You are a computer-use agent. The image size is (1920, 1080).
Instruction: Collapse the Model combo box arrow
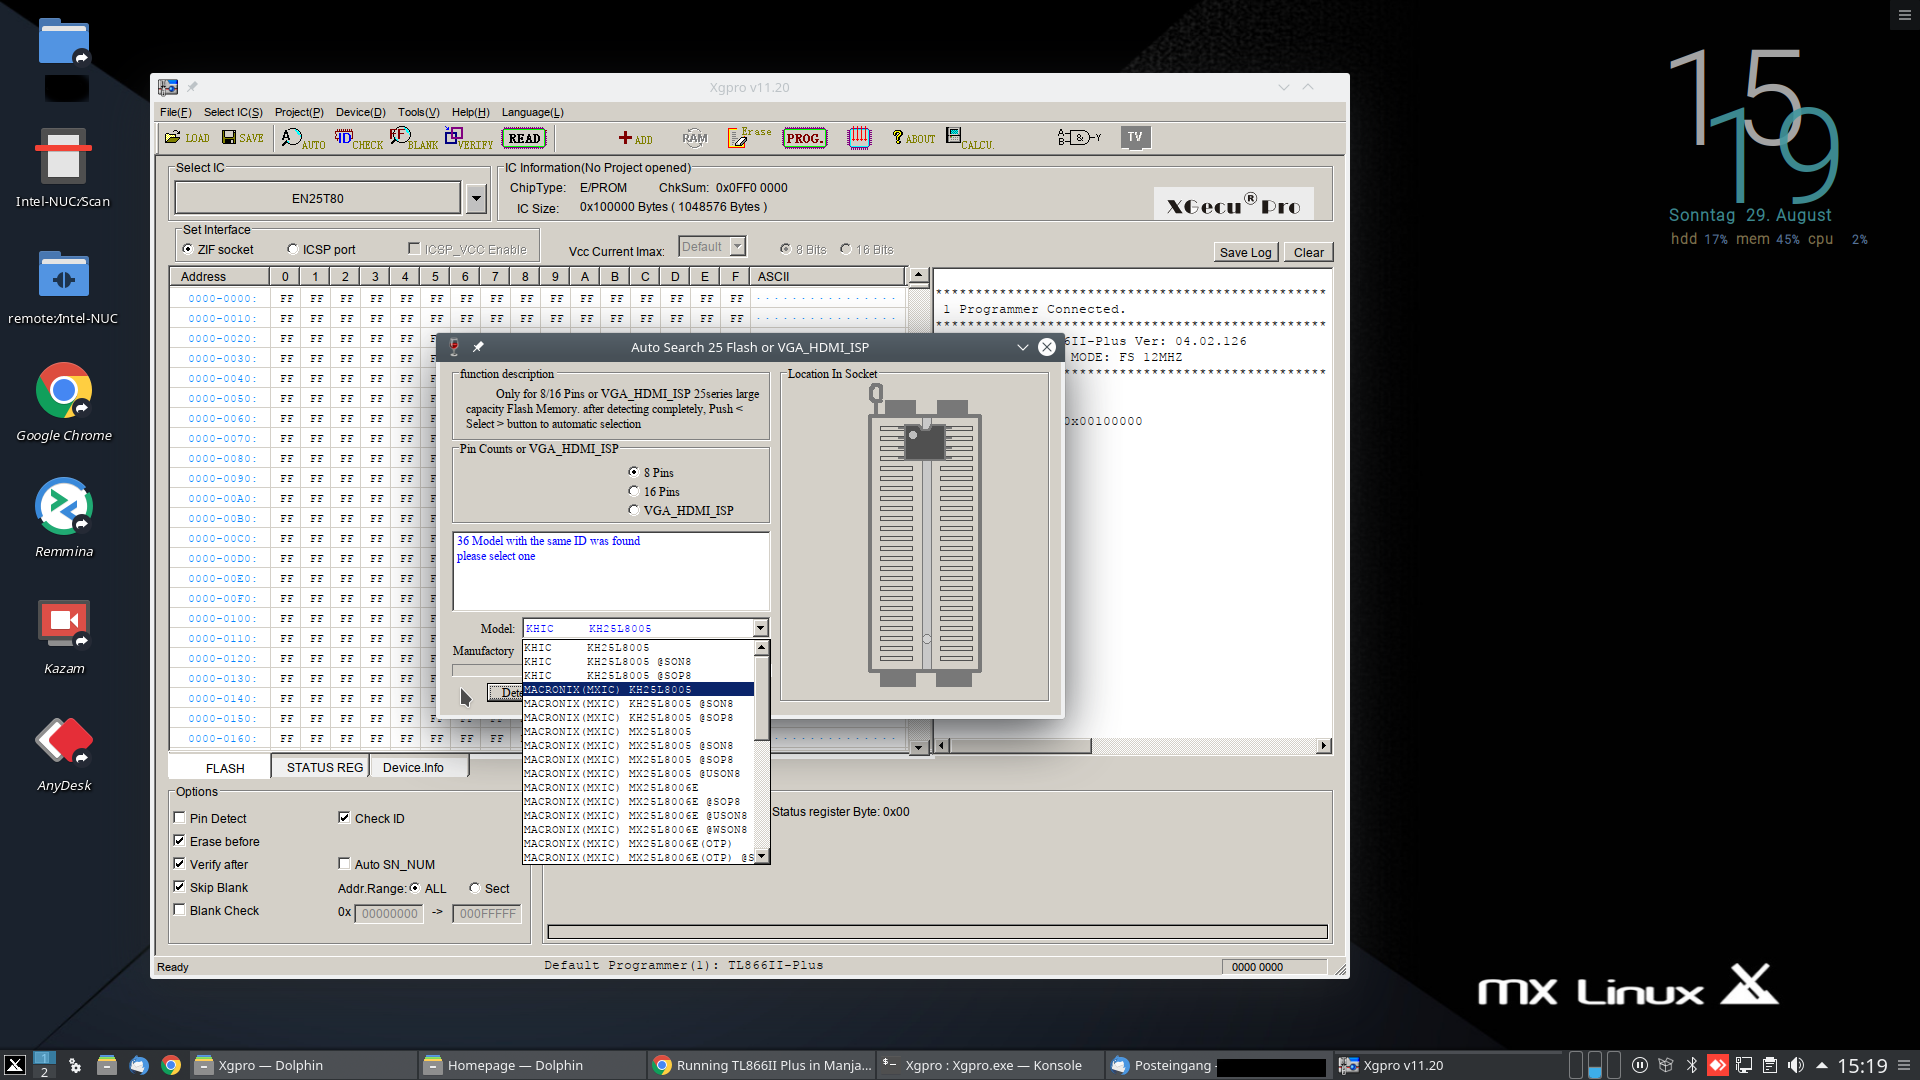761,628
